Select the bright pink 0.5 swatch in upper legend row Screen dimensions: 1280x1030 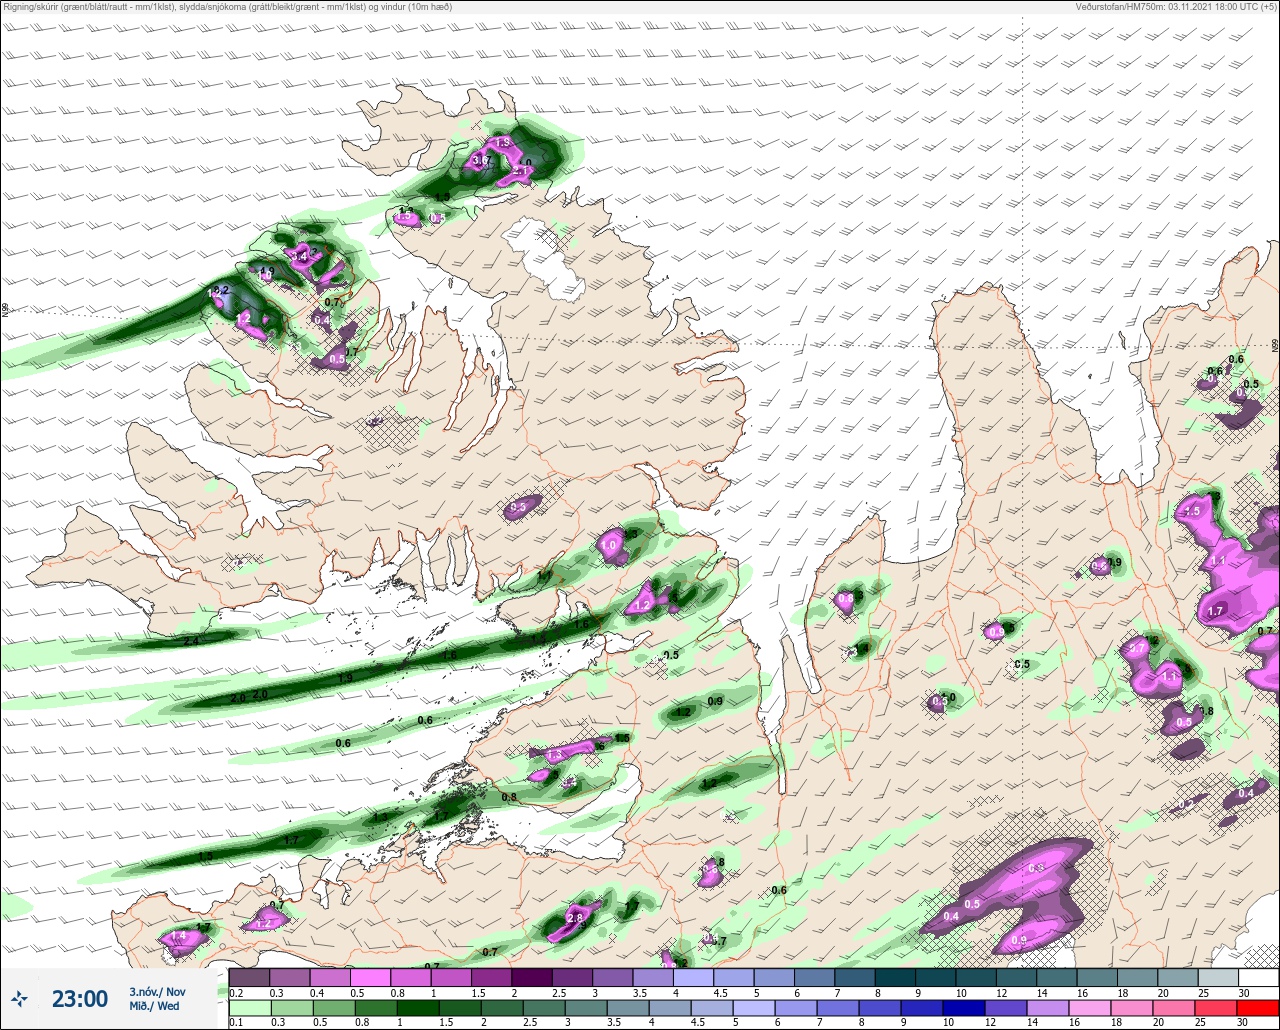pyautogui.click(x=370, y=977)
